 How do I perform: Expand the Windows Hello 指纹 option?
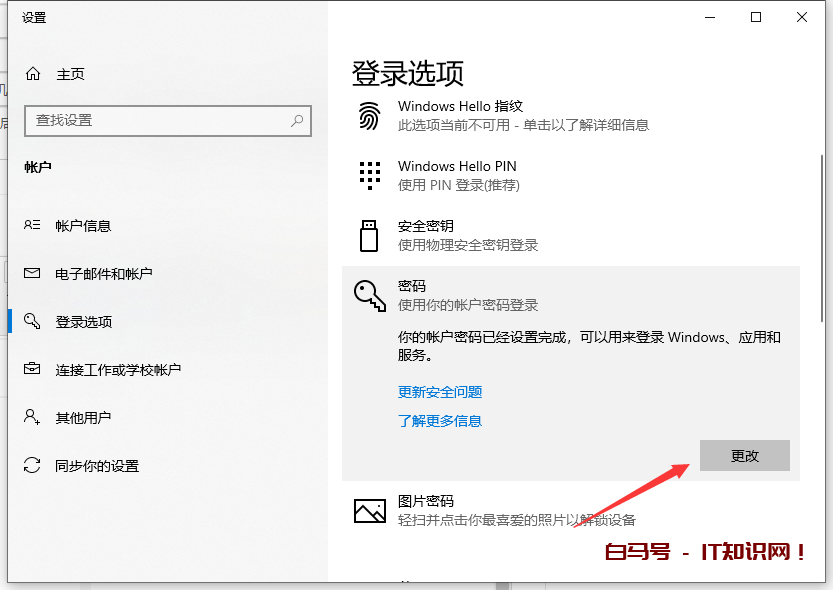click(x=461, y=106)
